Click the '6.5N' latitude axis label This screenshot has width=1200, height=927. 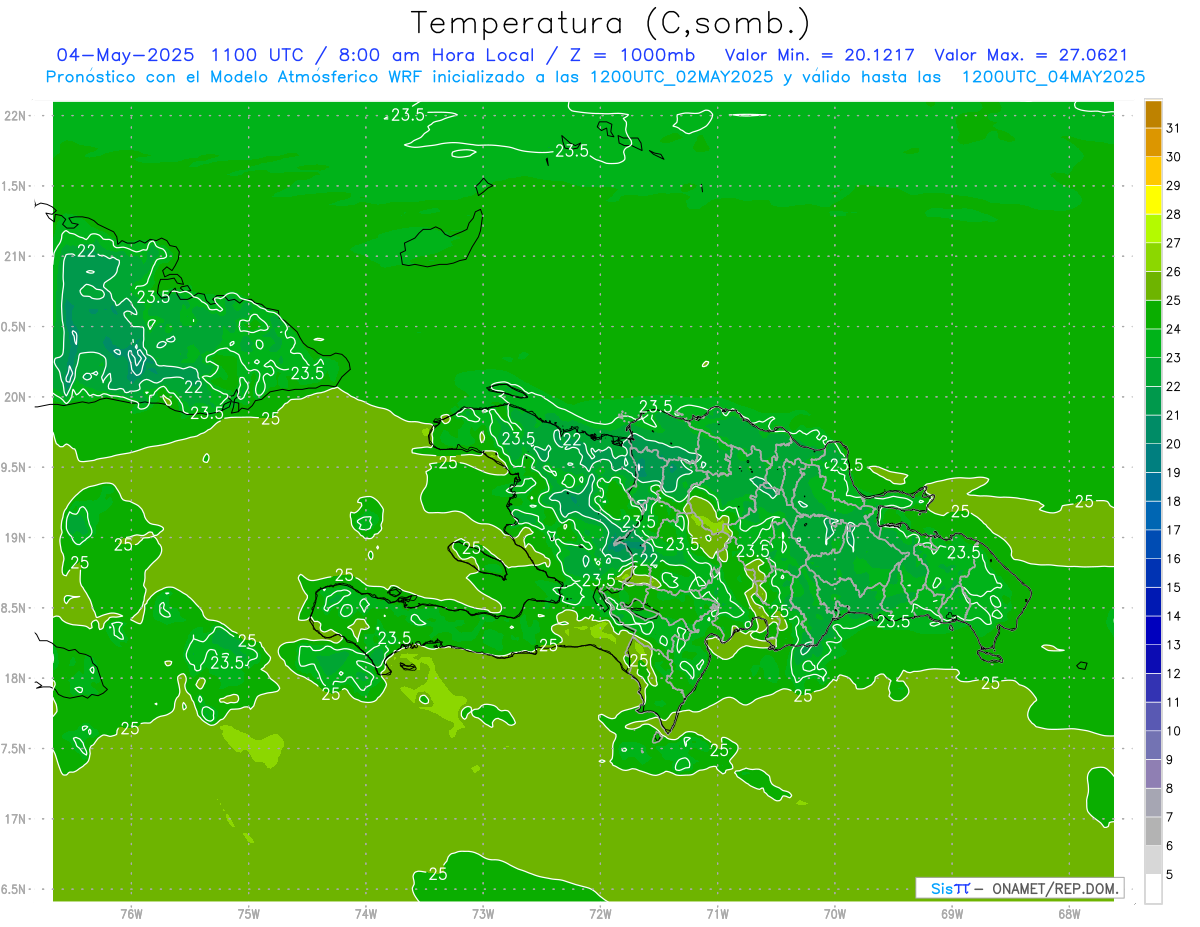[13, 889]
